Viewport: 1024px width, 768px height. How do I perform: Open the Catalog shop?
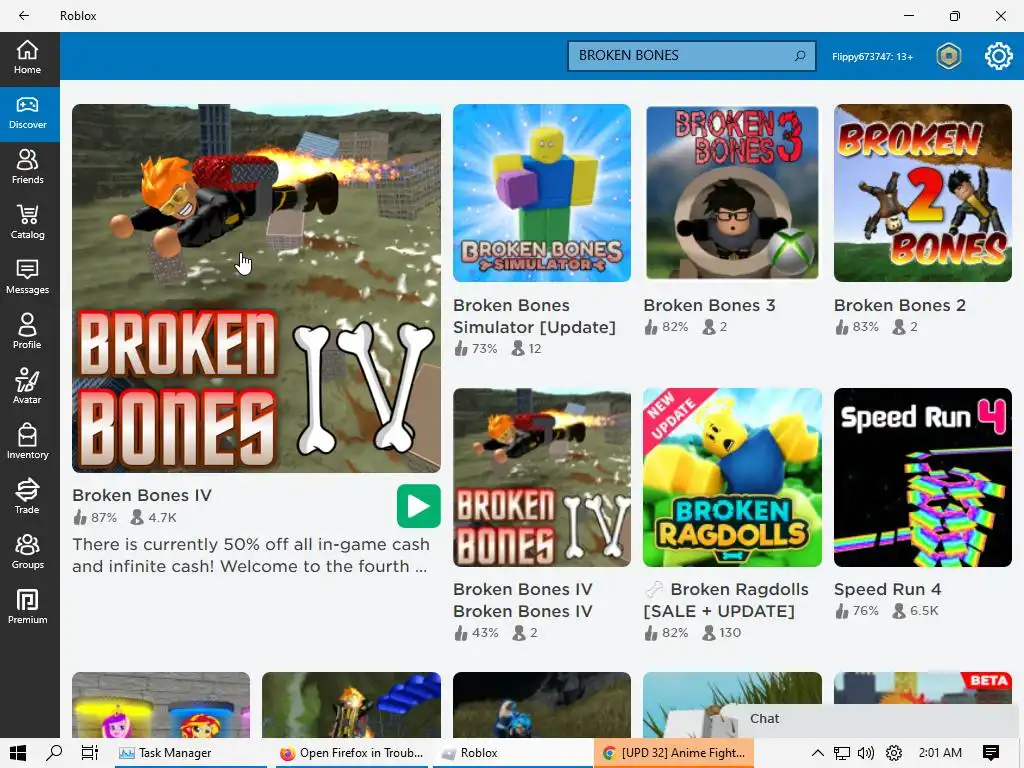(27, 223)
